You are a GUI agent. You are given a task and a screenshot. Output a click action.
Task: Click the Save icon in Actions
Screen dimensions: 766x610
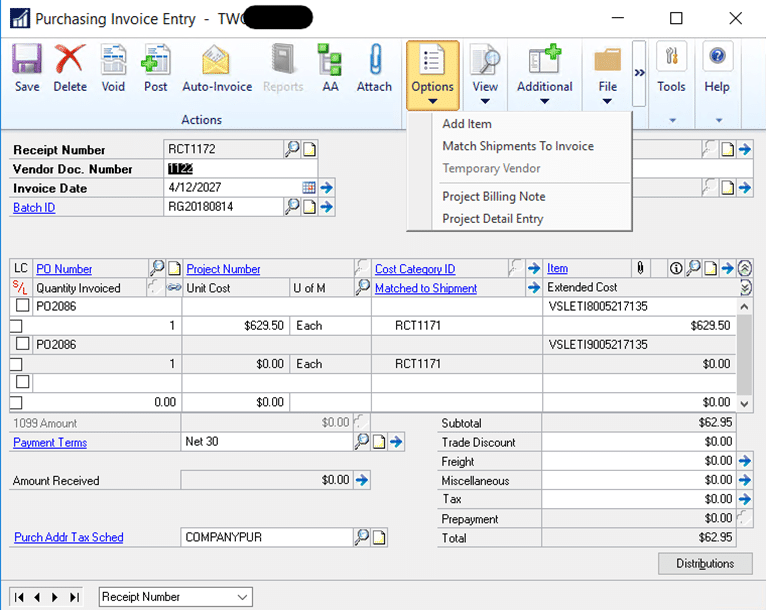click(27, 60)
